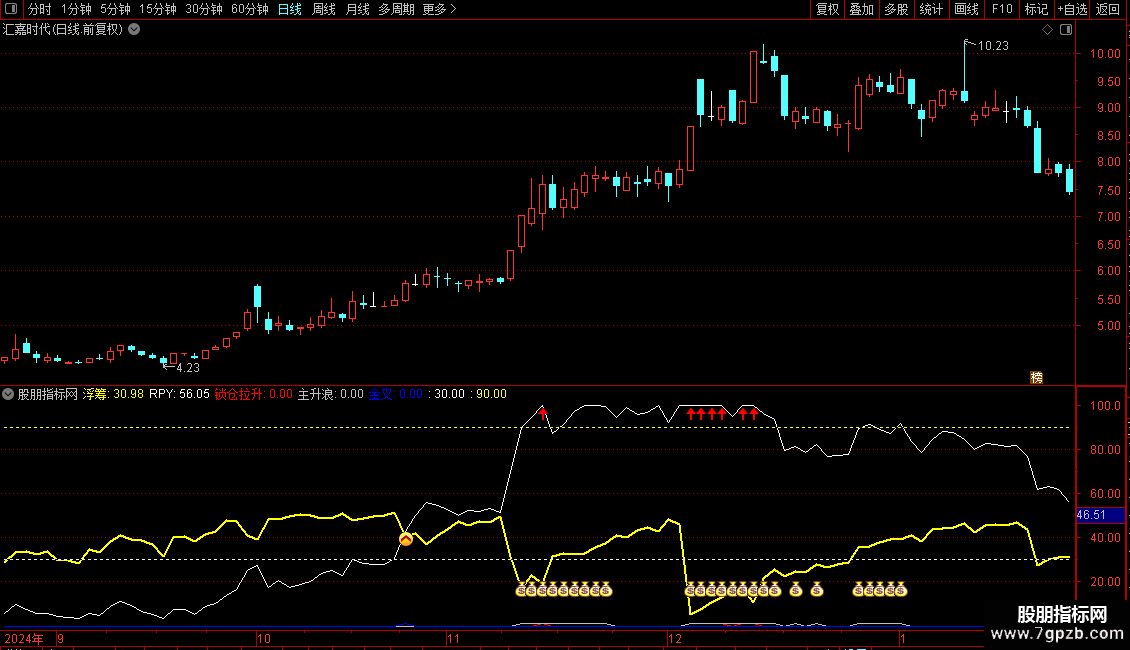Viewport: 1130px width, 650px height.
Task: Click the month 11 marker on timeline
Action: [x=453, y=638]
